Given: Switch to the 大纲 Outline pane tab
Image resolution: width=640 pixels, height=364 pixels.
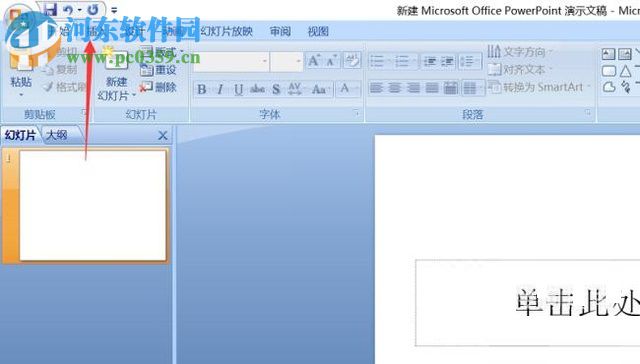Looking at the screenshot, I should (x=57, y=135).
